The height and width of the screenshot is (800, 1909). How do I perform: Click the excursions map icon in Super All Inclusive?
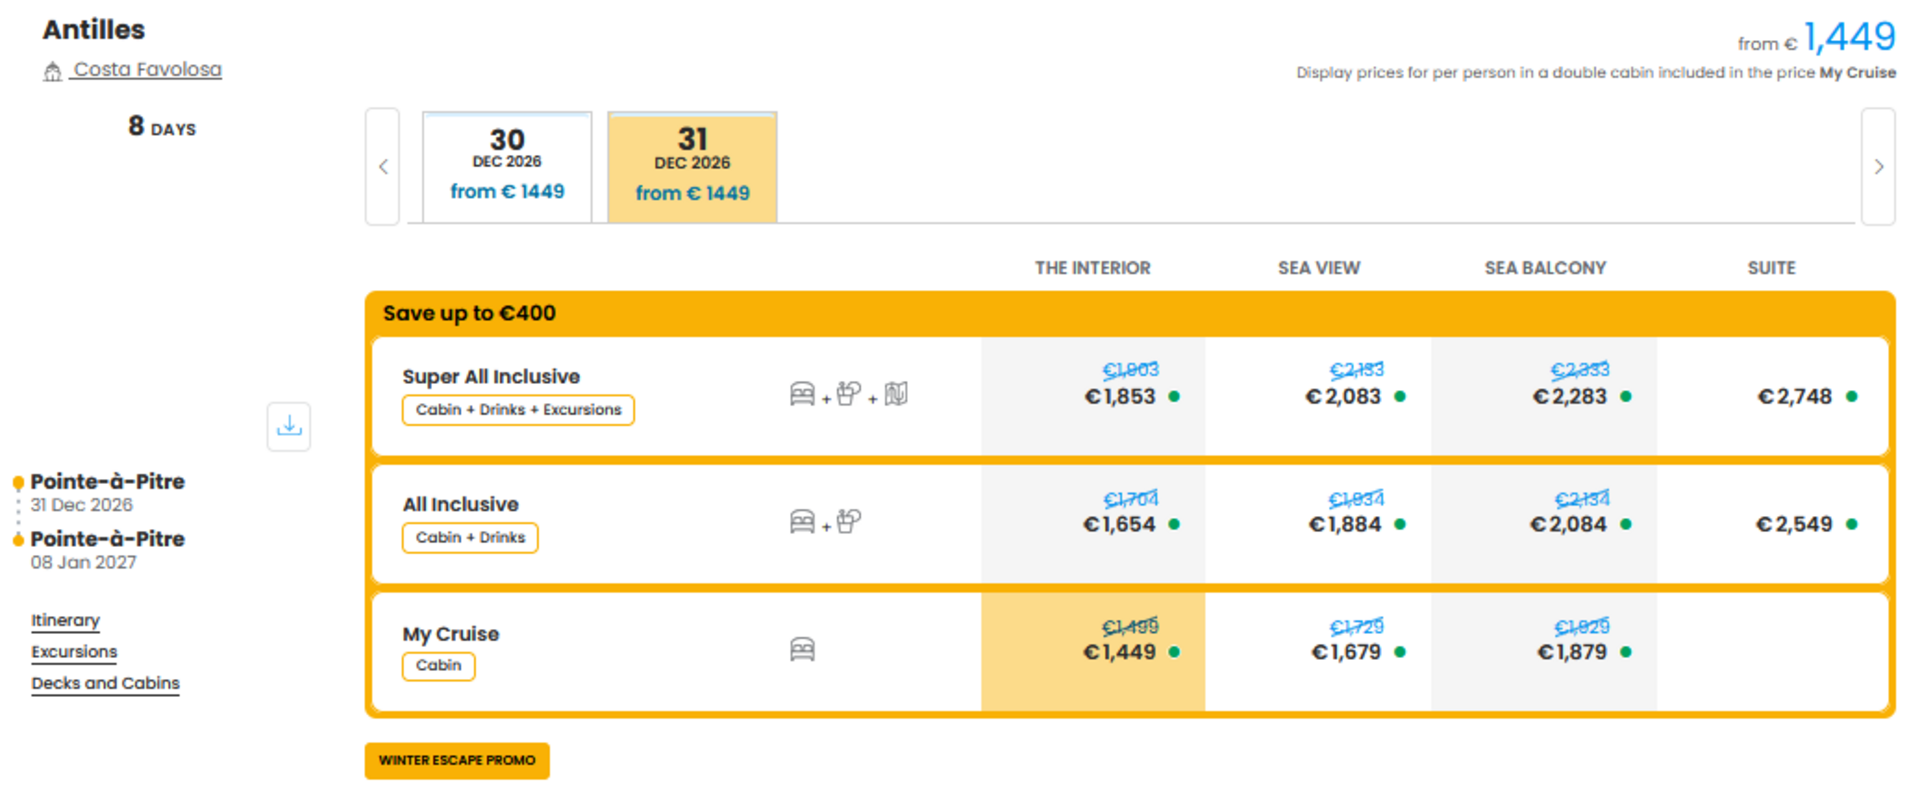pyautogui.click(x=896, y=394)
